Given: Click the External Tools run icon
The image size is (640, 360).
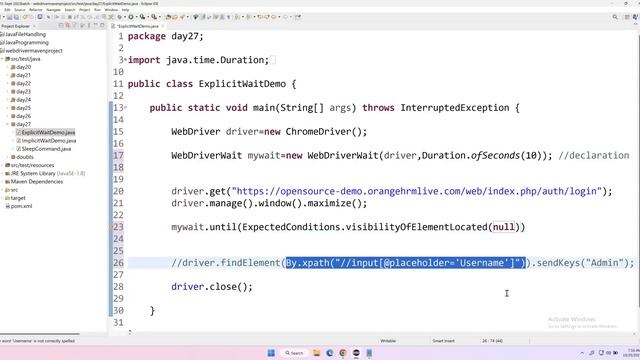Looking at the screenshot, I should pos(154,17).
